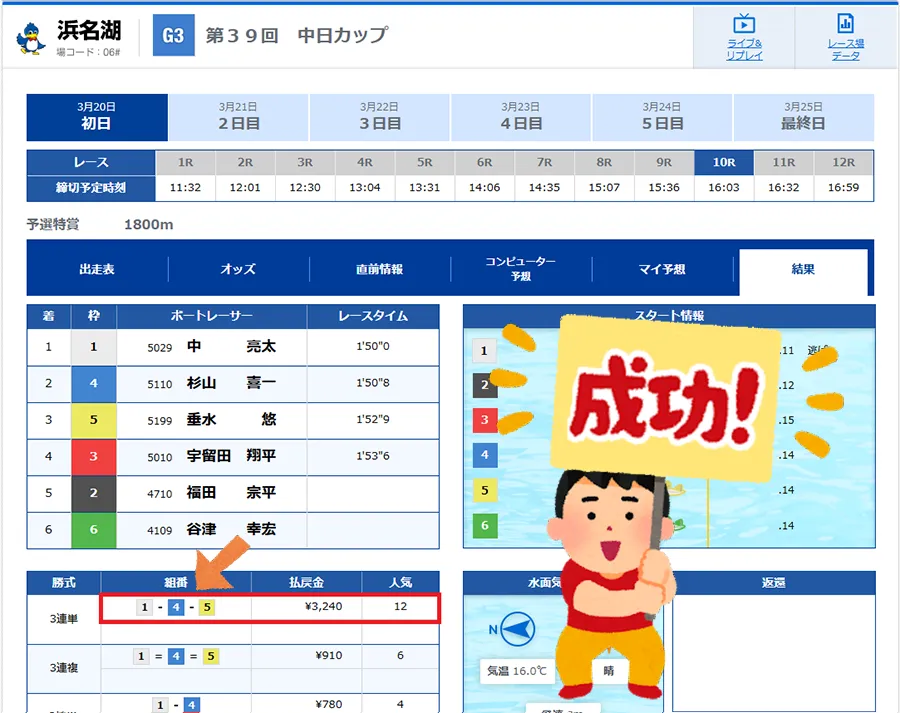Open the コンピューター予想 tab
This screenshot has width=900, height=713.
click(x=520, y=269)
